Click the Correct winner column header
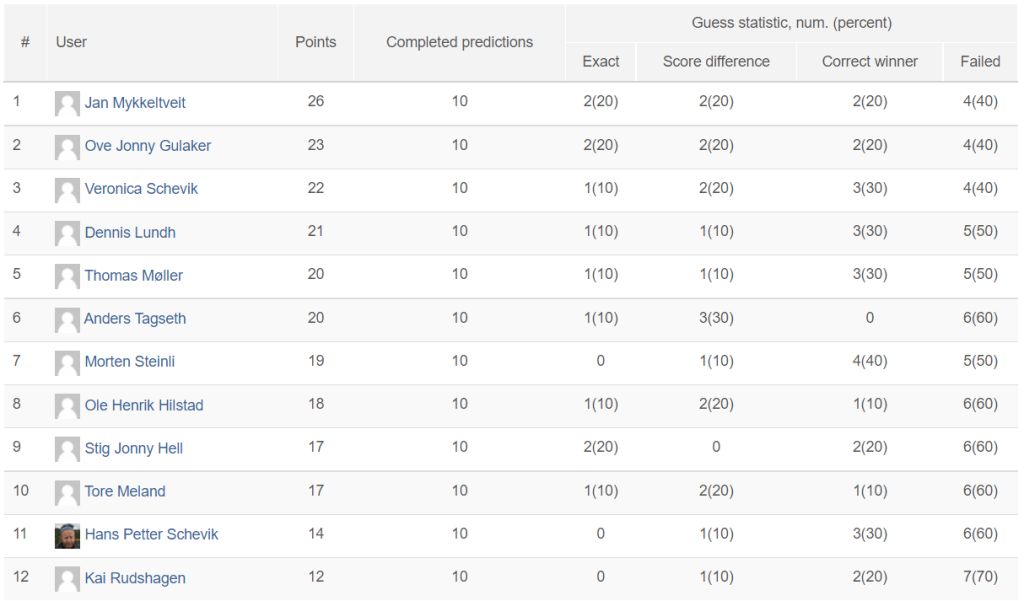The width and height of the screenshot is (1024, 601). click(x=870, y=62)
